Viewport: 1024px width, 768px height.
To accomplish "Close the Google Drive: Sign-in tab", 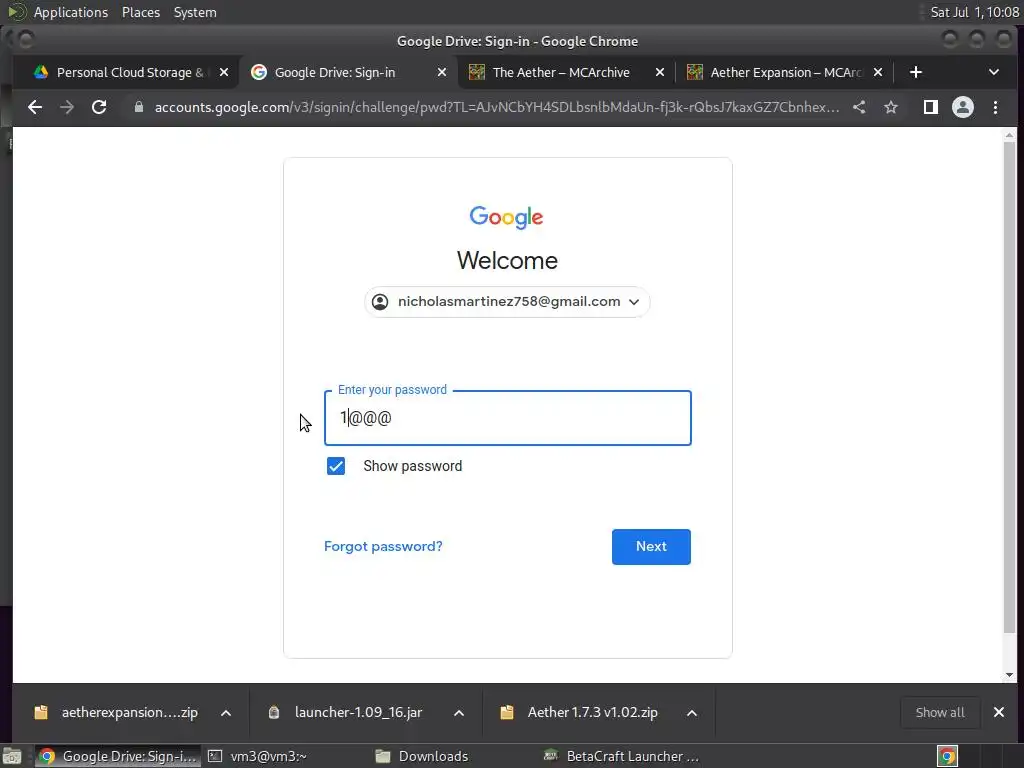I will coord(442,72).
